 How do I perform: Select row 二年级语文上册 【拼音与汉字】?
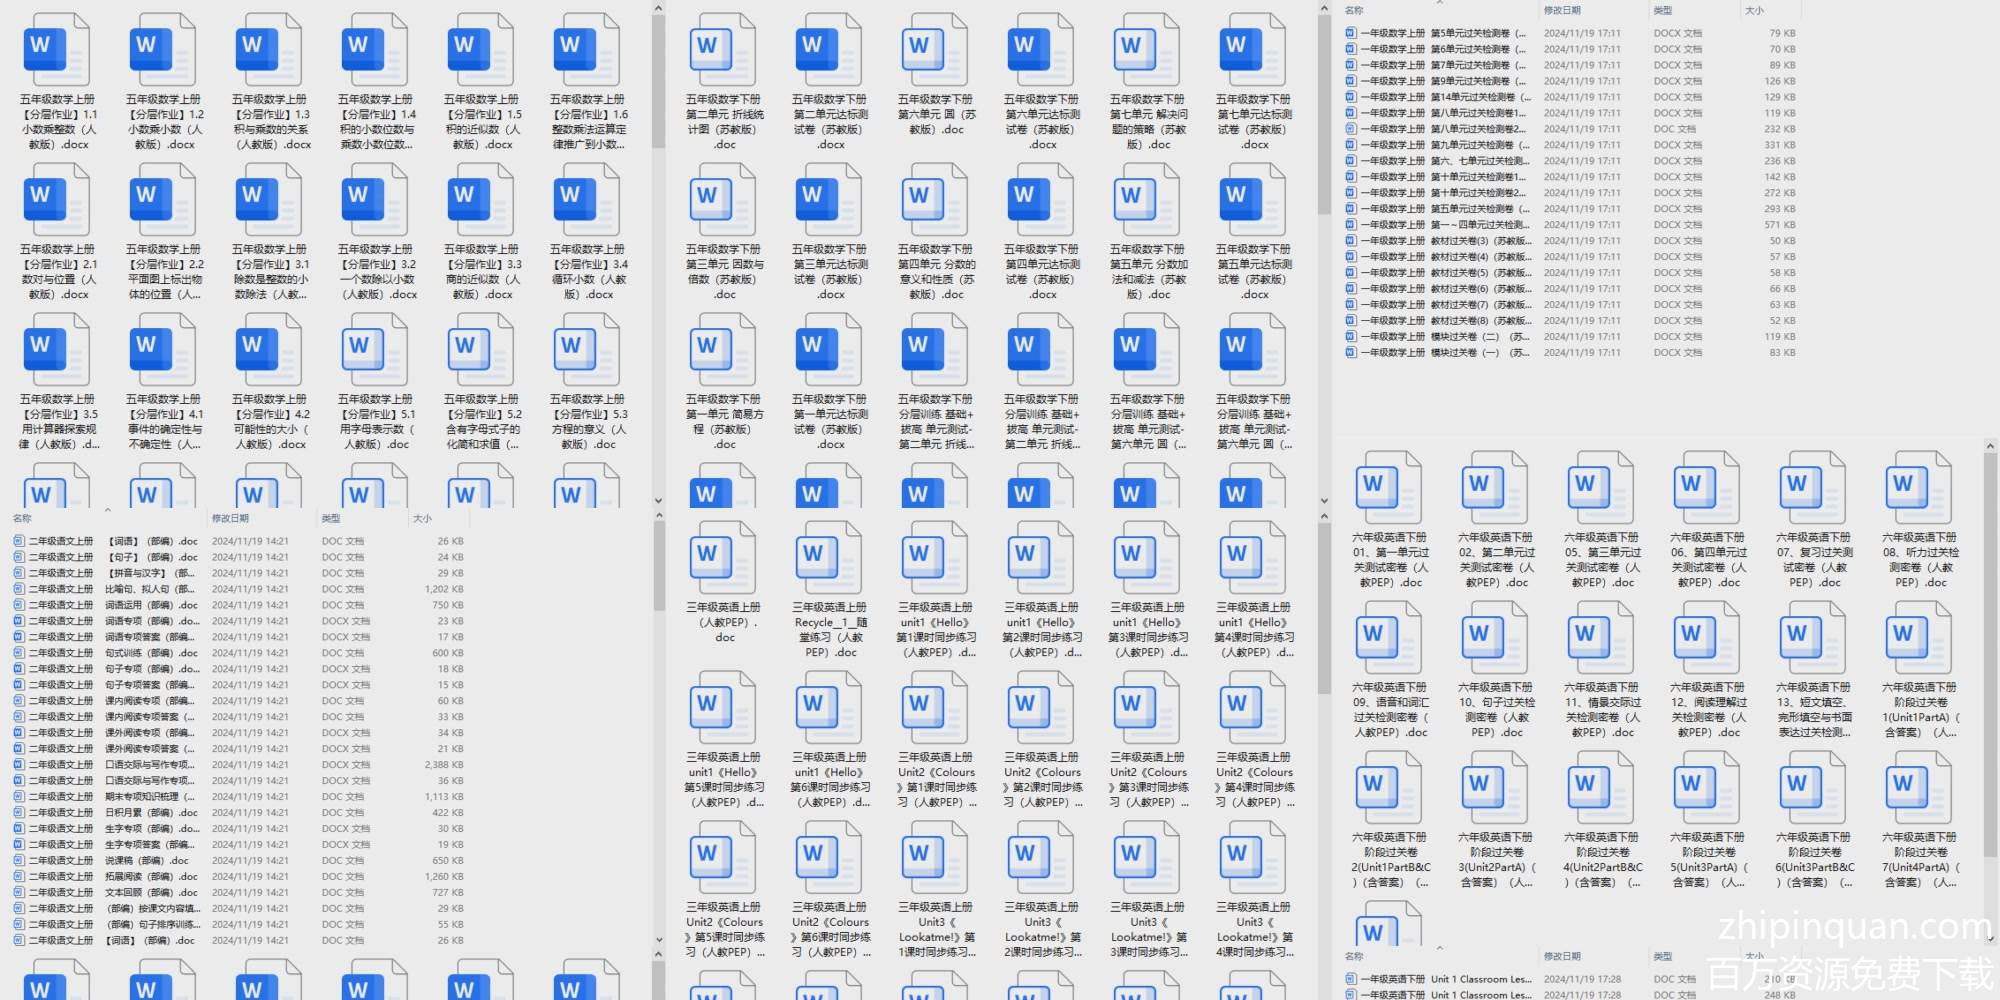tap(240, 573)
